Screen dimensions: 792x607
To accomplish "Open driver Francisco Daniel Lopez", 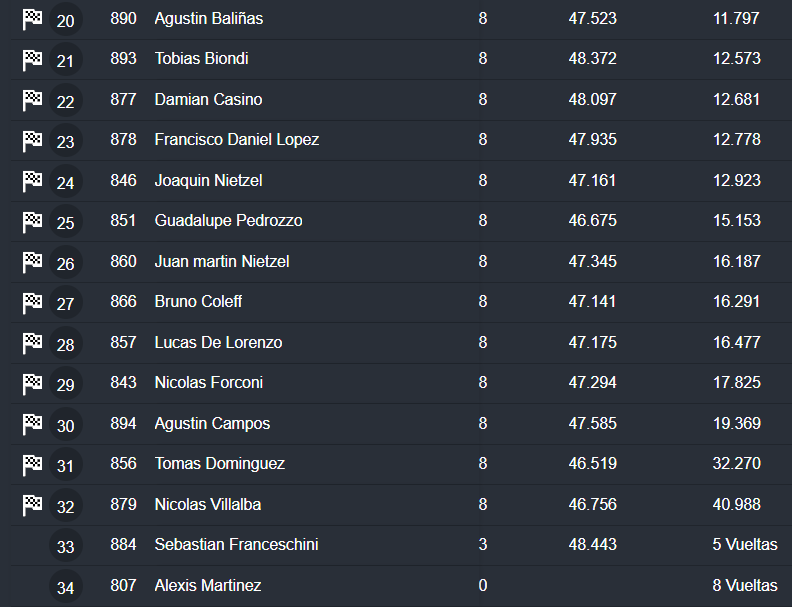I will tap(236, 140).
